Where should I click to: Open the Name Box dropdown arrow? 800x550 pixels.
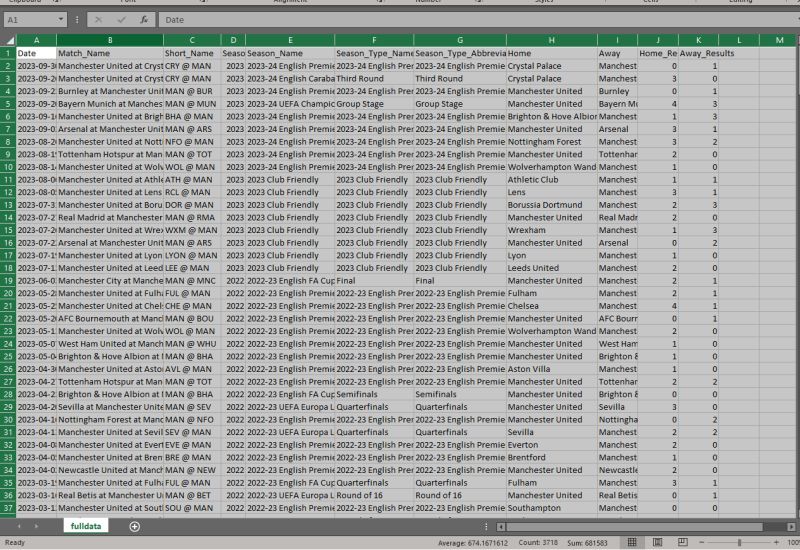pos(61,20)
